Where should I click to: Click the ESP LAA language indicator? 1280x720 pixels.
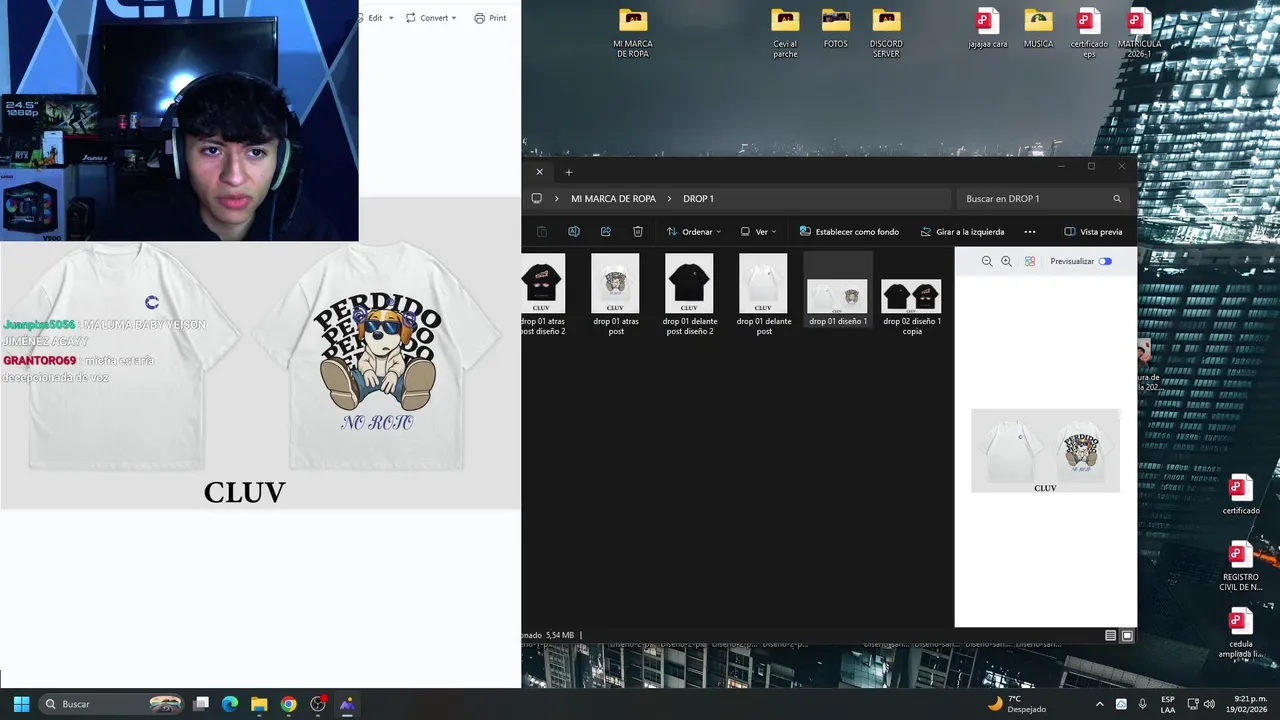tap(1168, 704)
